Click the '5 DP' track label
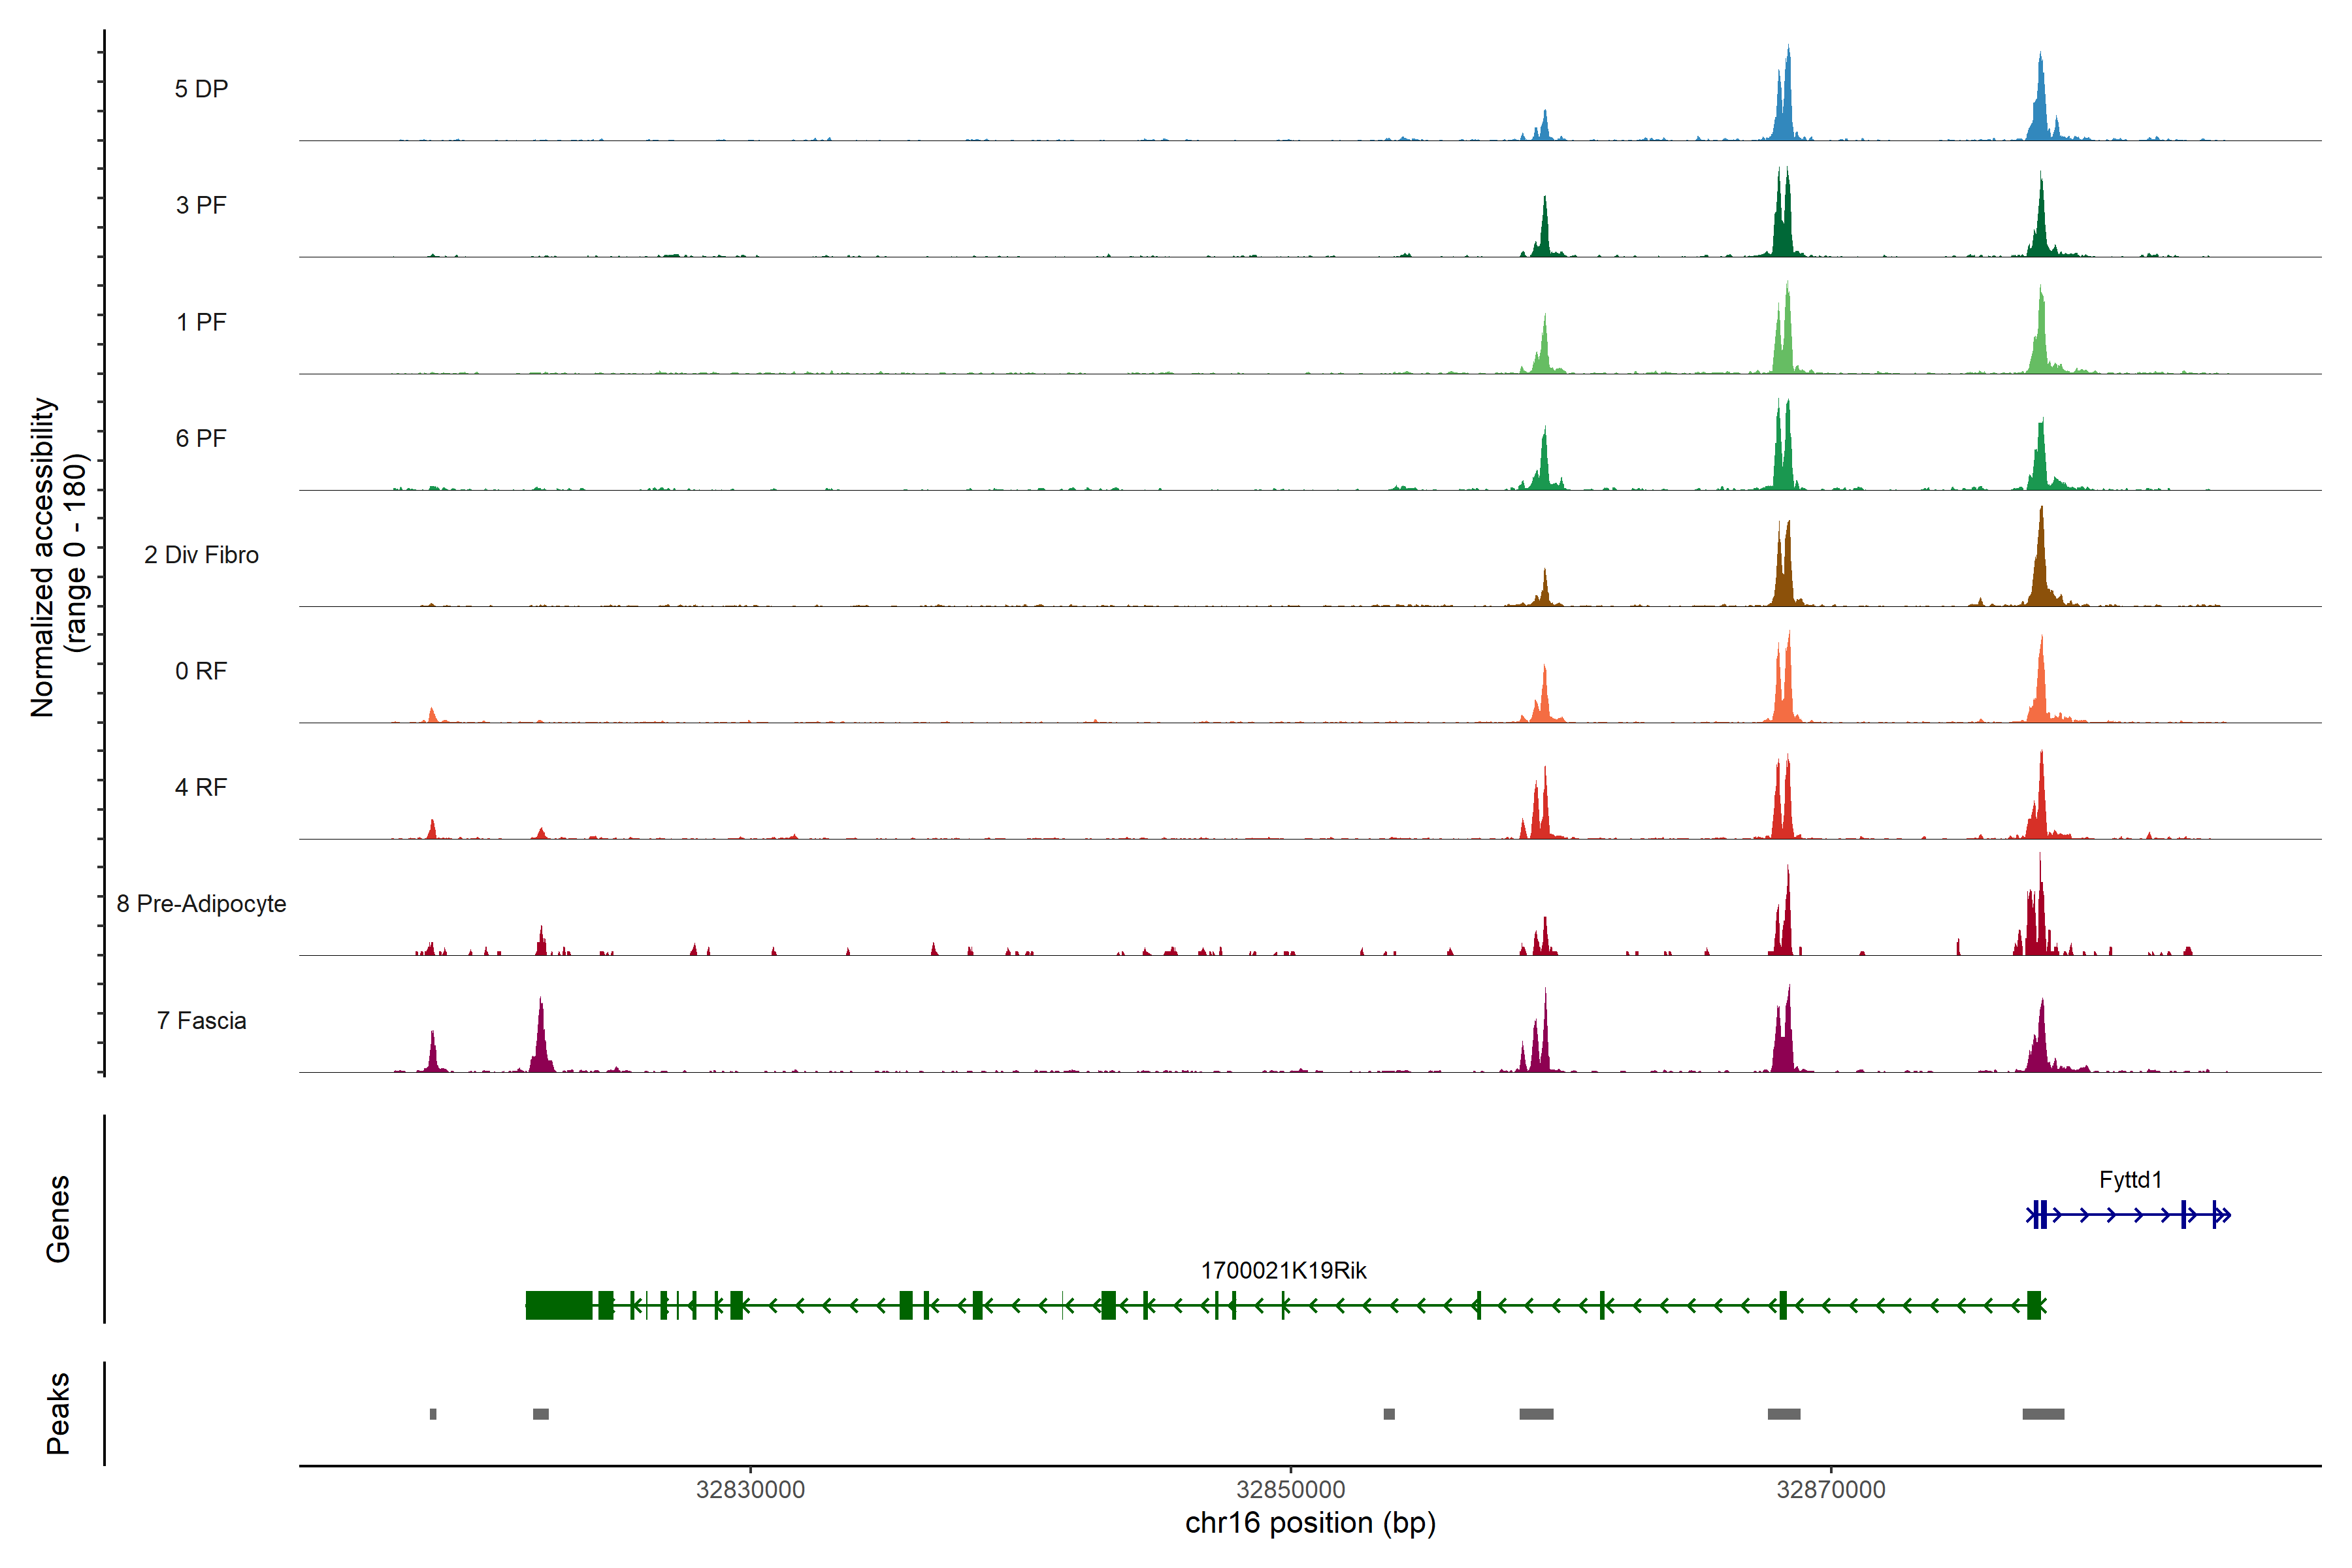This screenshot has width=2352, height=1568. [201, 89]
